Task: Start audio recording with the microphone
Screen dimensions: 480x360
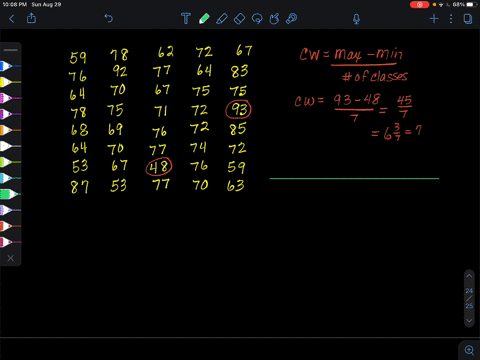Action: click(x=356, y=19)
